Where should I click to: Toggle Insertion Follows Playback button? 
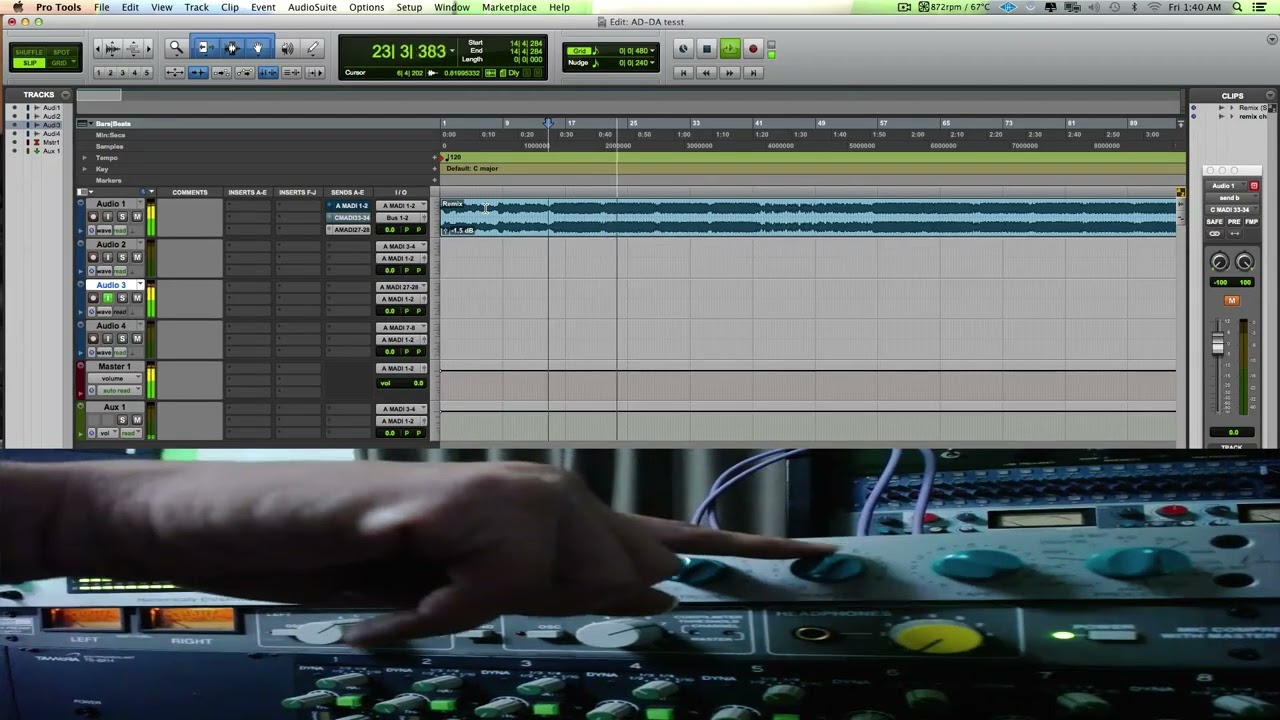coord(315,72)
